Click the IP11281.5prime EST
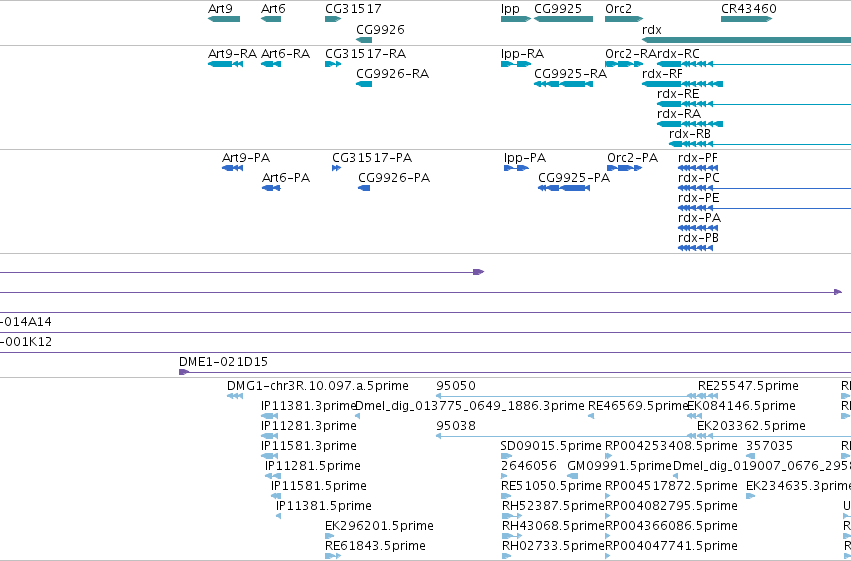 [273, 476]
